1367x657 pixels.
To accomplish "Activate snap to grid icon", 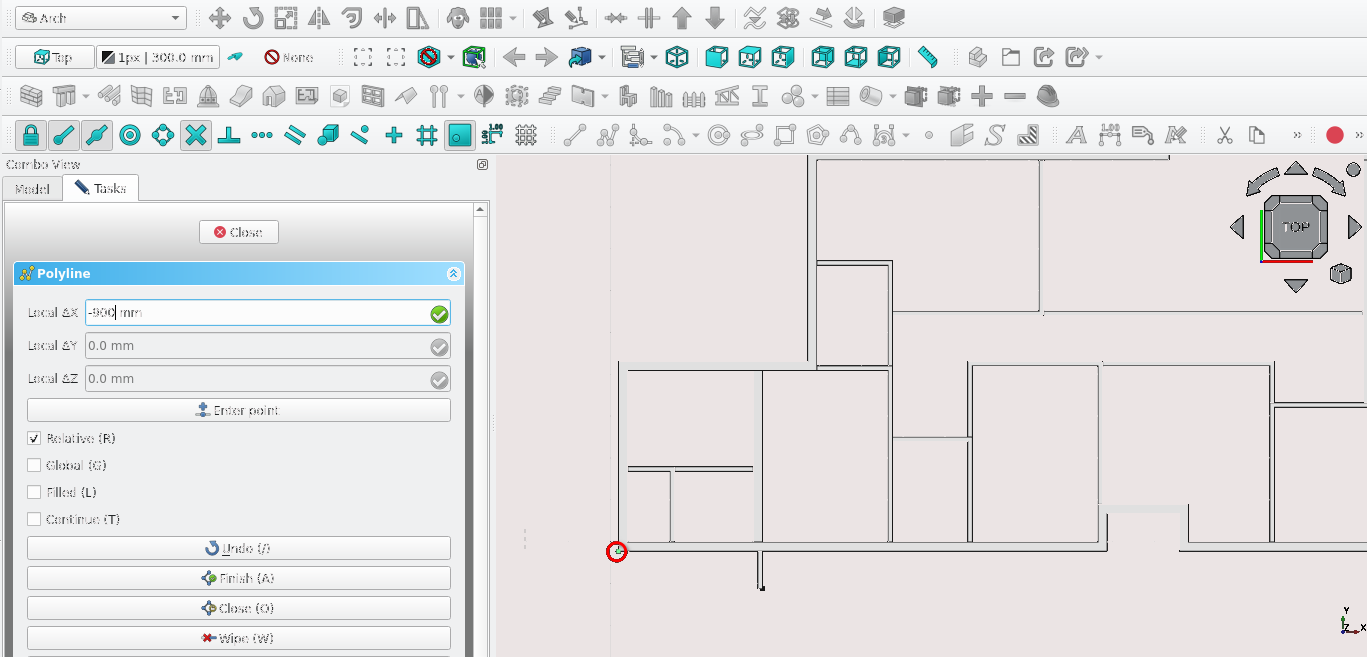I will [427, 135].
